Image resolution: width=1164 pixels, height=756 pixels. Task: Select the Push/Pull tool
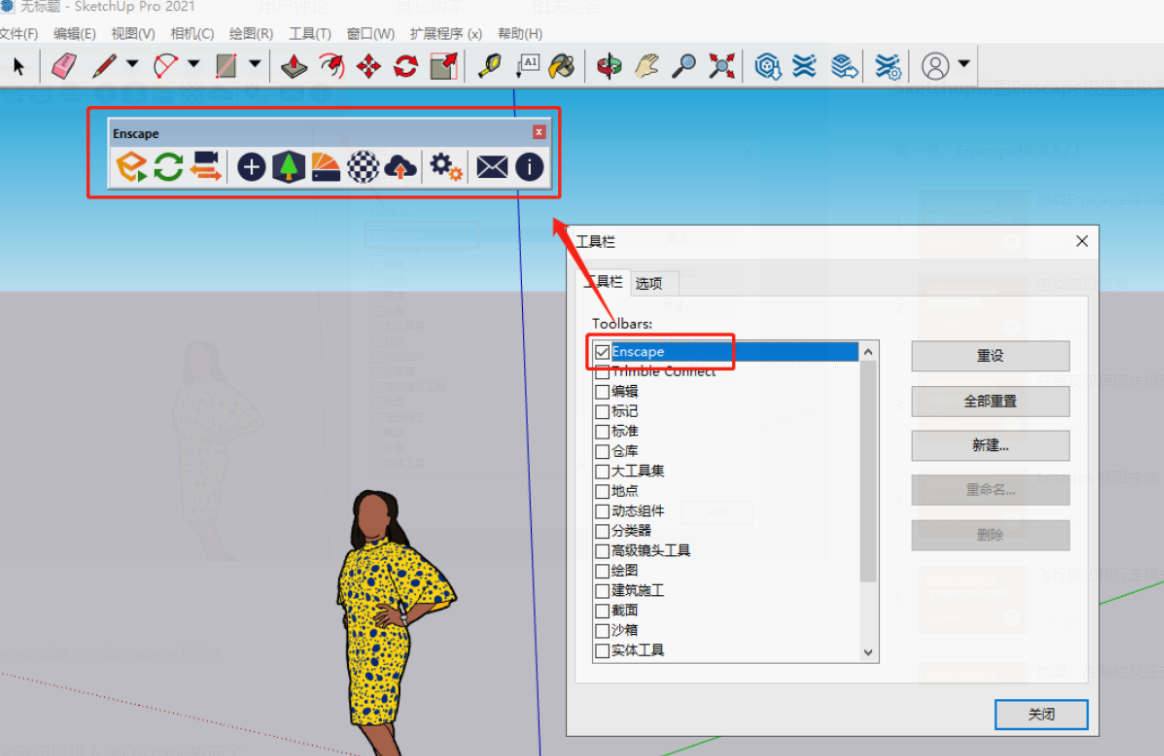tap(293, 67)
